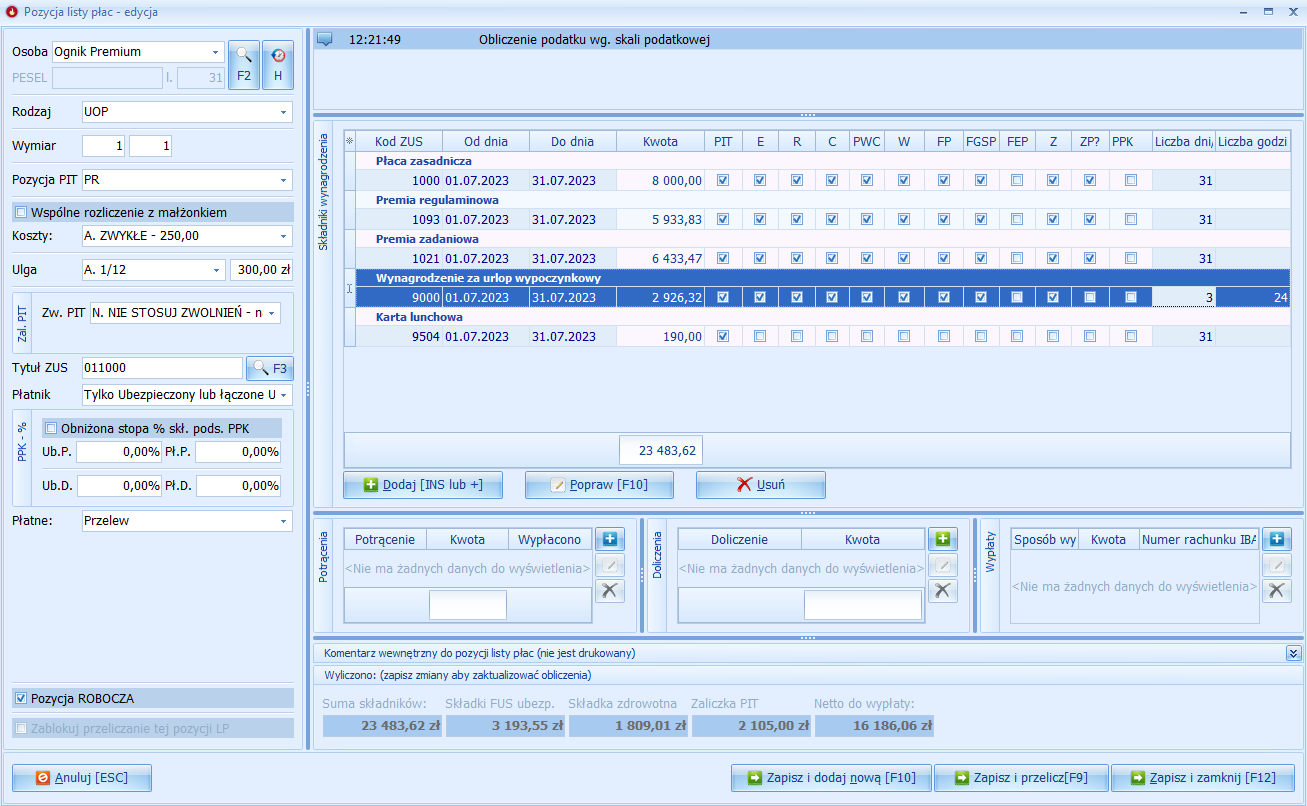Click the Wypłaty edit pencil icon
This screenshot has width=1307, height=806.
(1276, 565)
